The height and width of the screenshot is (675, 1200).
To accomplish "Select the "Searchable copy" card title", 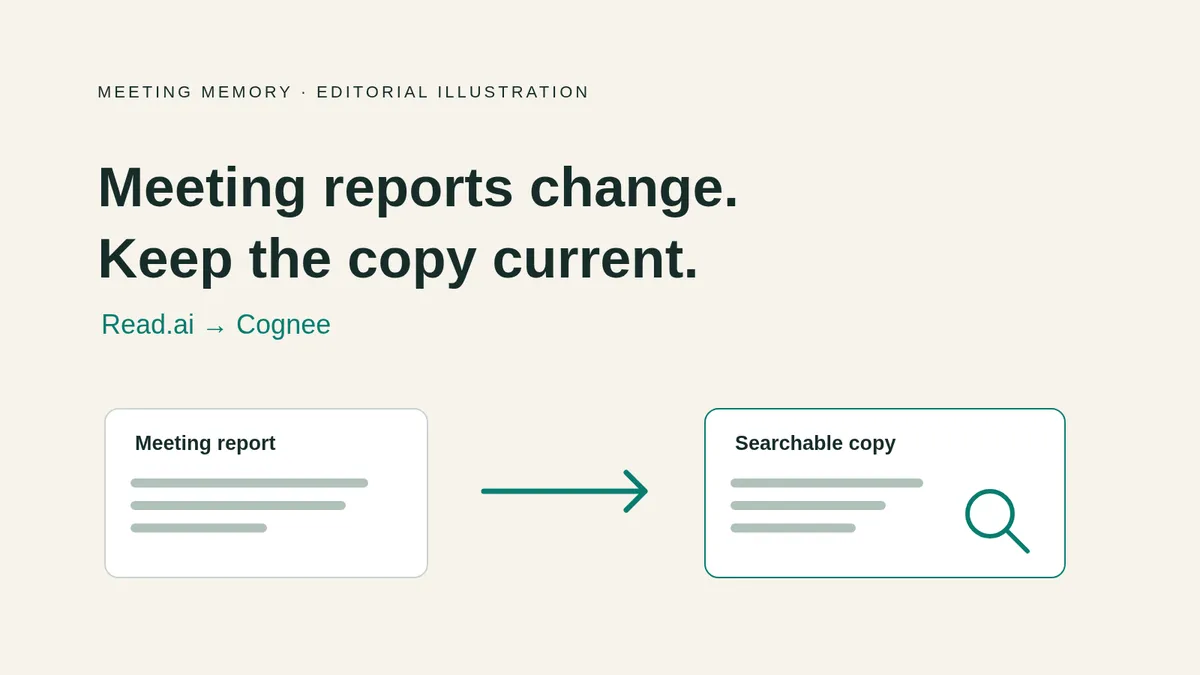I will click(815, 443).
